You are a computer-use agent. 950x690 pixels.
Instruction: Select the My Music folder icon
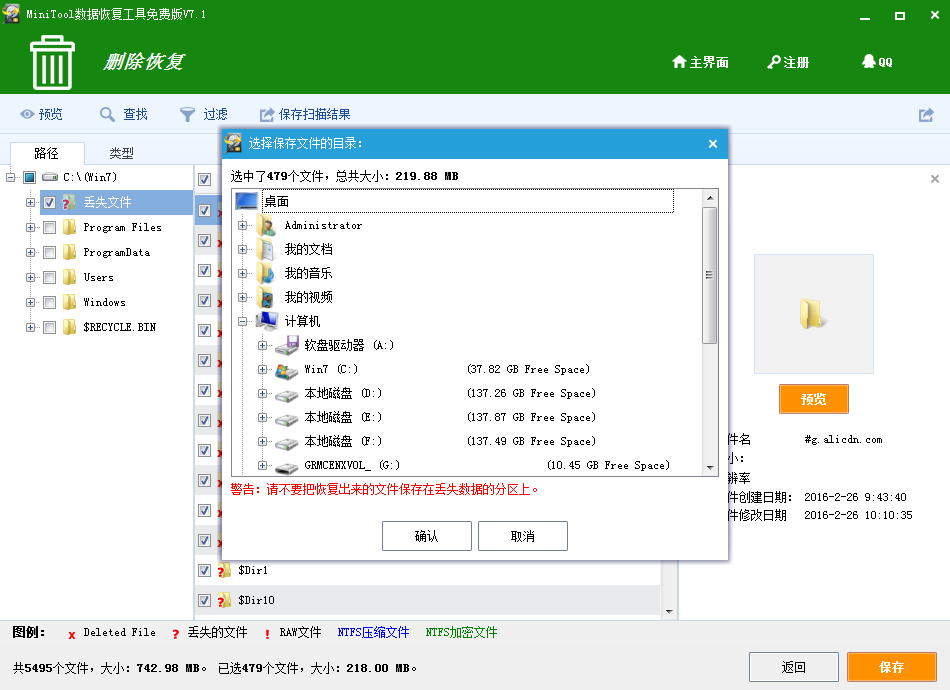267,273
